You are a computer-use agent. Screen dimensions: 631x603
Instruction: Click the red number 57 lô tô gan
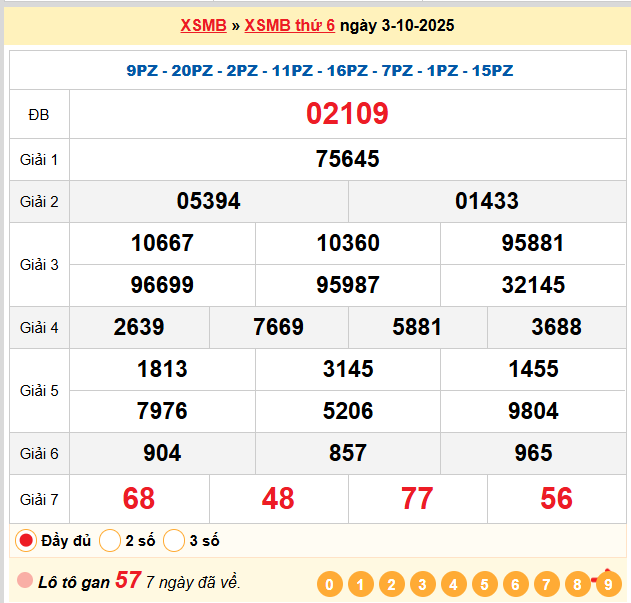coord(128,580)
